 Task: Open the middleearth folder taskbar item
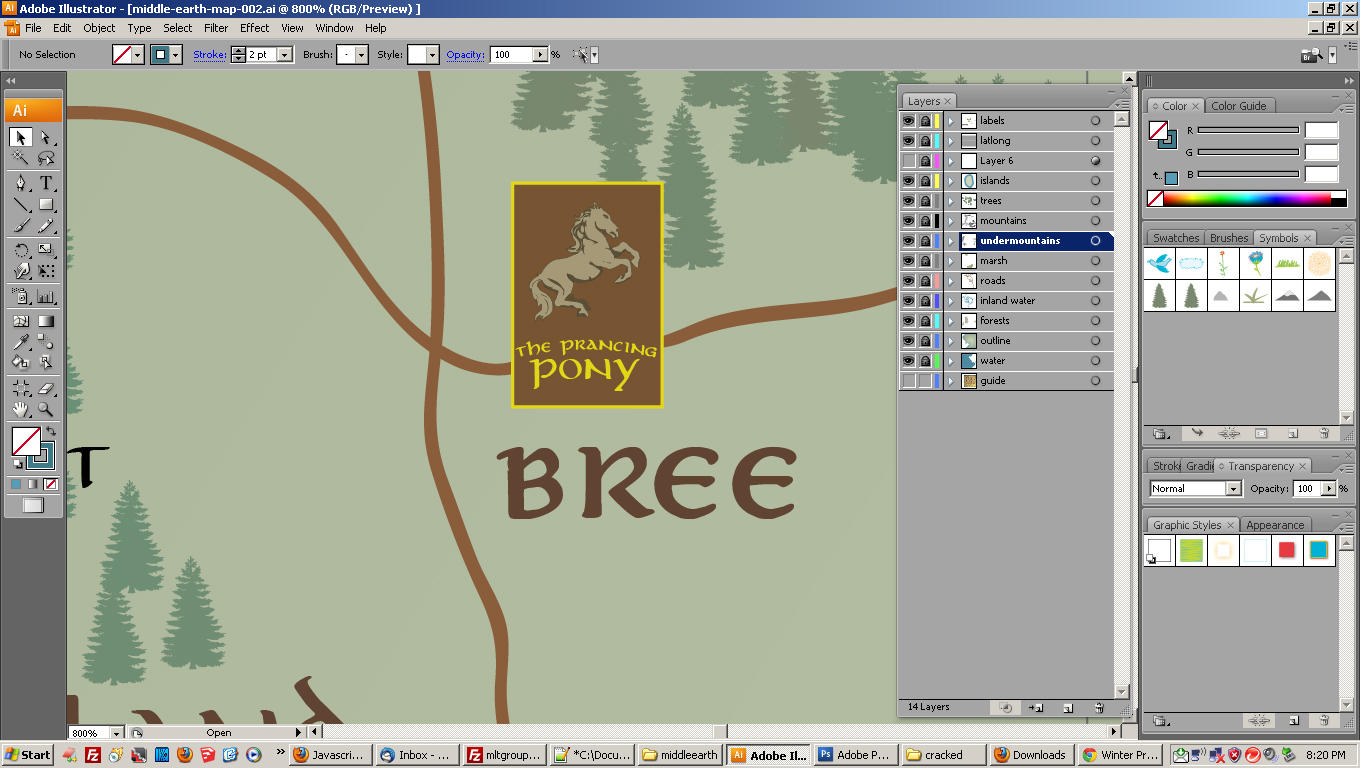point(679,755)
